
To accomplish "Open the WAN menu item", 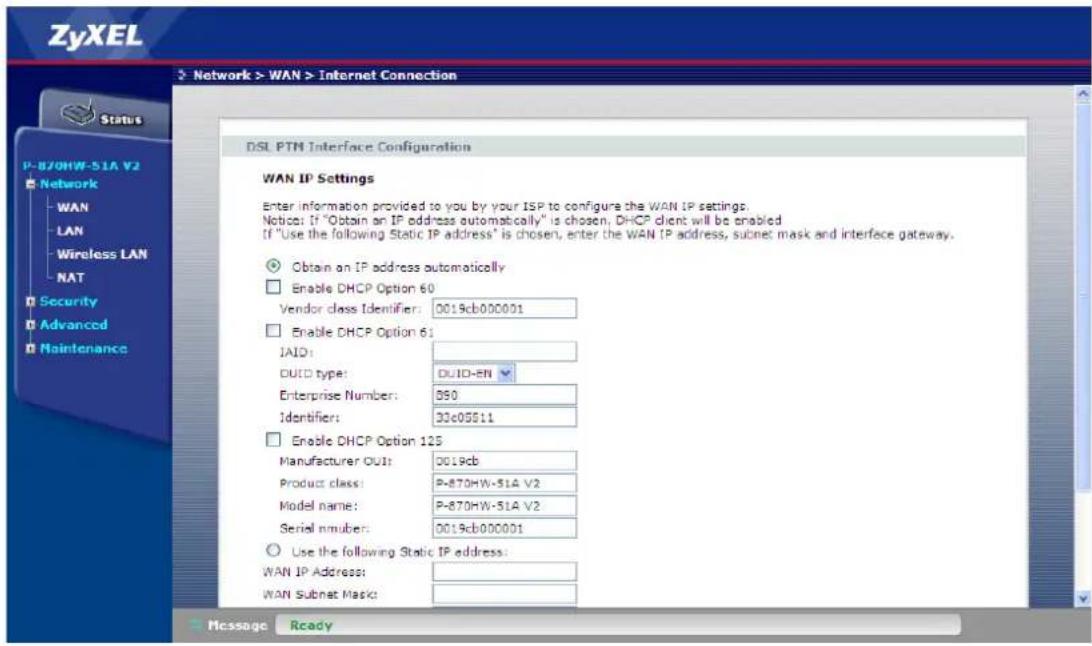I will click(72, 207).
